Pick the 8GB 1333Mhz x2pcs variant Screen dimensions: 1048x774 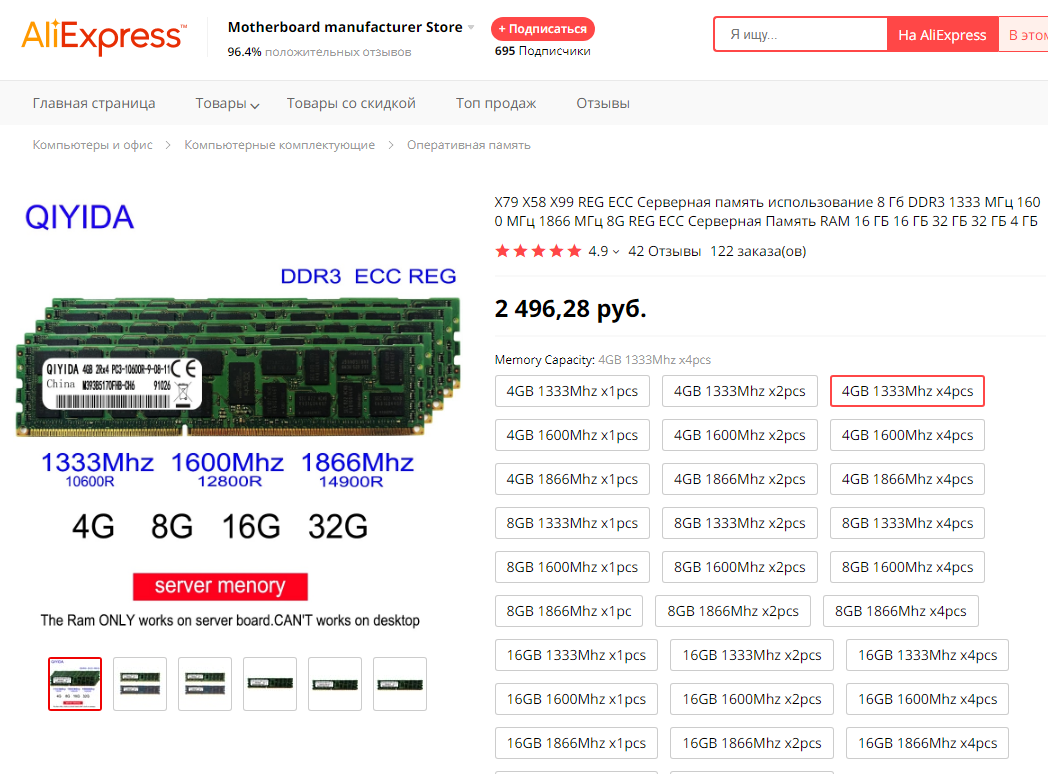[x=740, y=523]
